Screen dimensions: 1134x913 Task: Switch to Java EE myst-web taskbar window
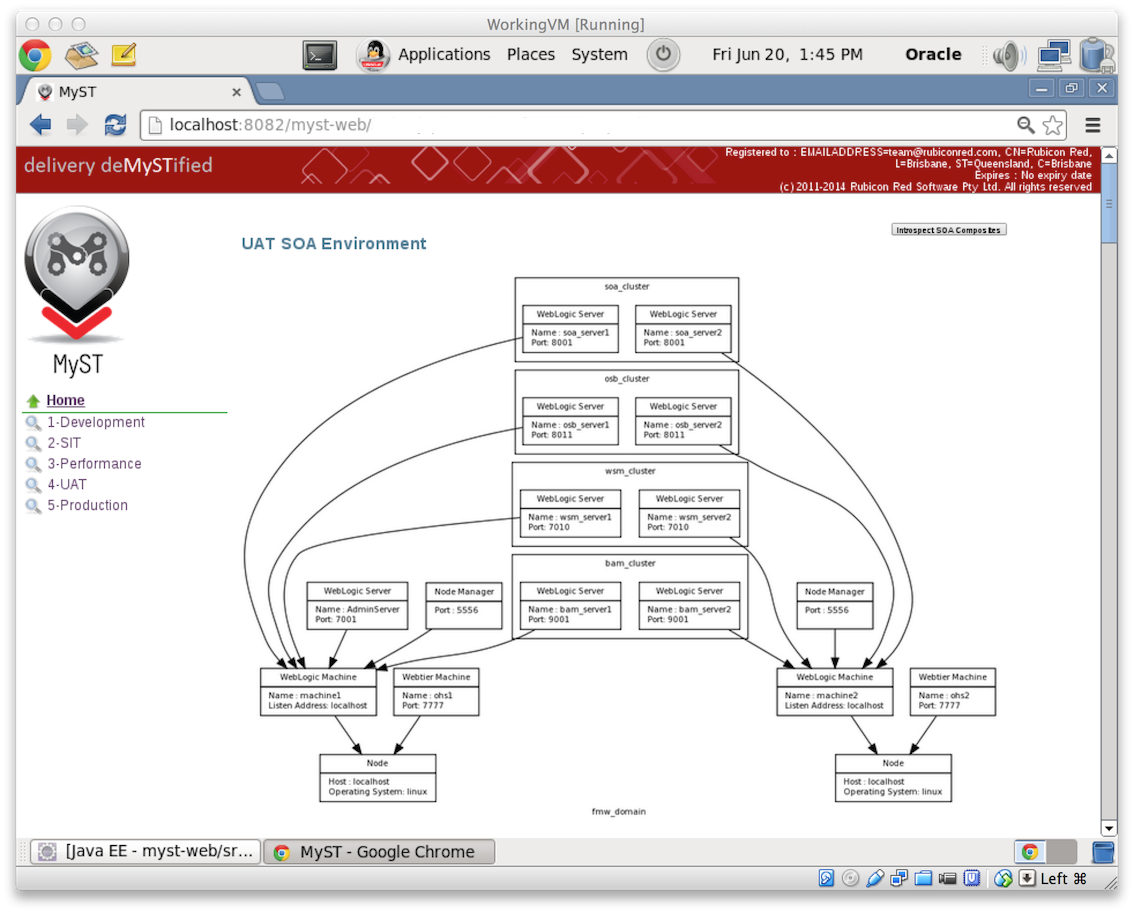[x=145, y=852]
